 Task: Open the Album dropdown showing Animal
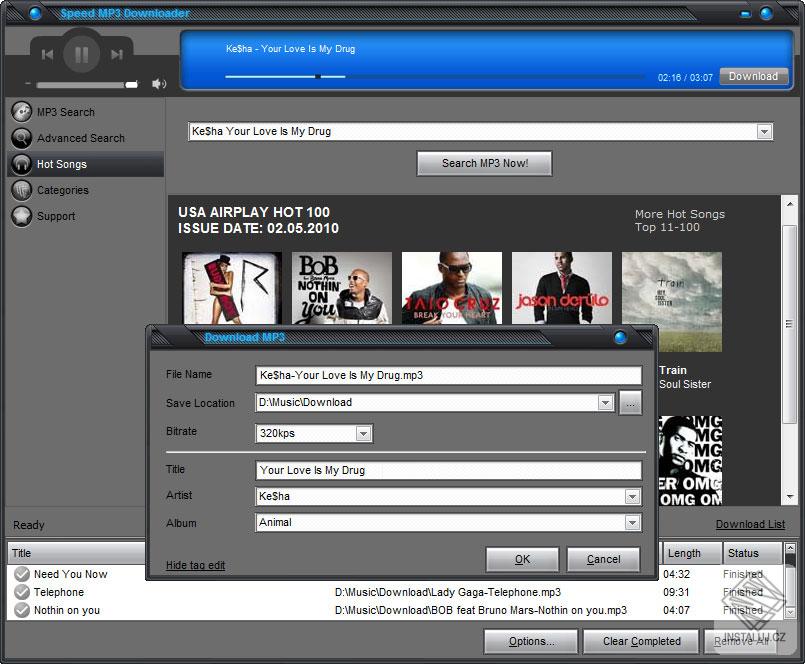point(633,522)
